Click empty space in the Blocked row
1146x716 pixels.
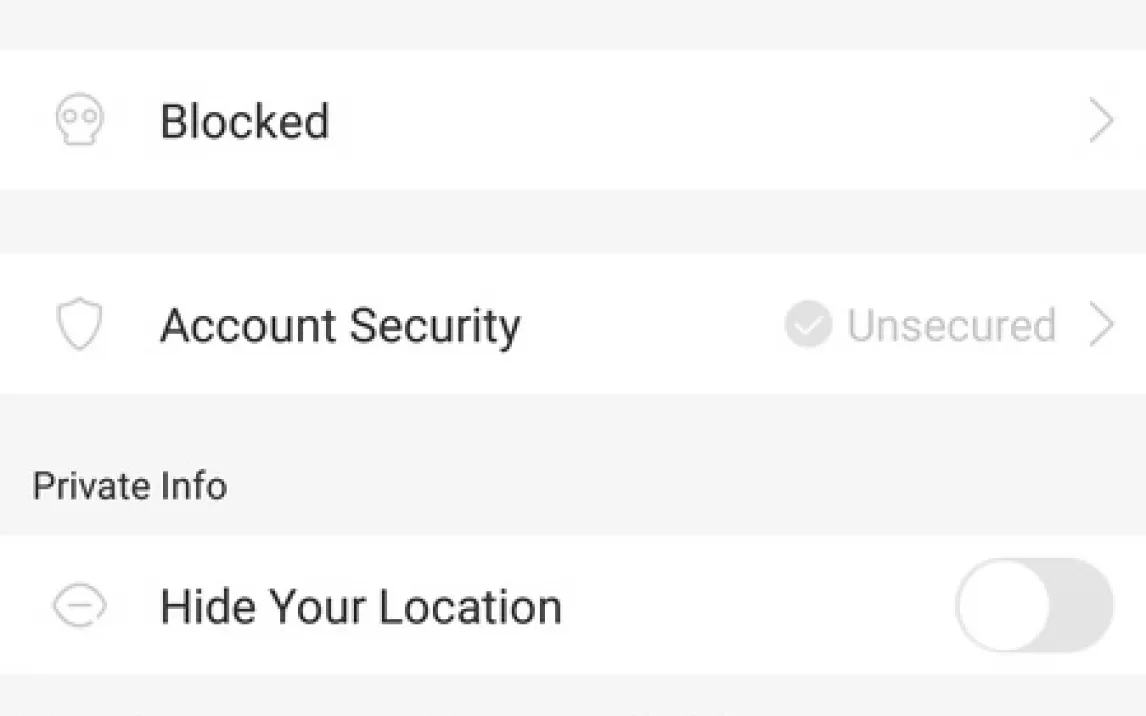point(700,121)
